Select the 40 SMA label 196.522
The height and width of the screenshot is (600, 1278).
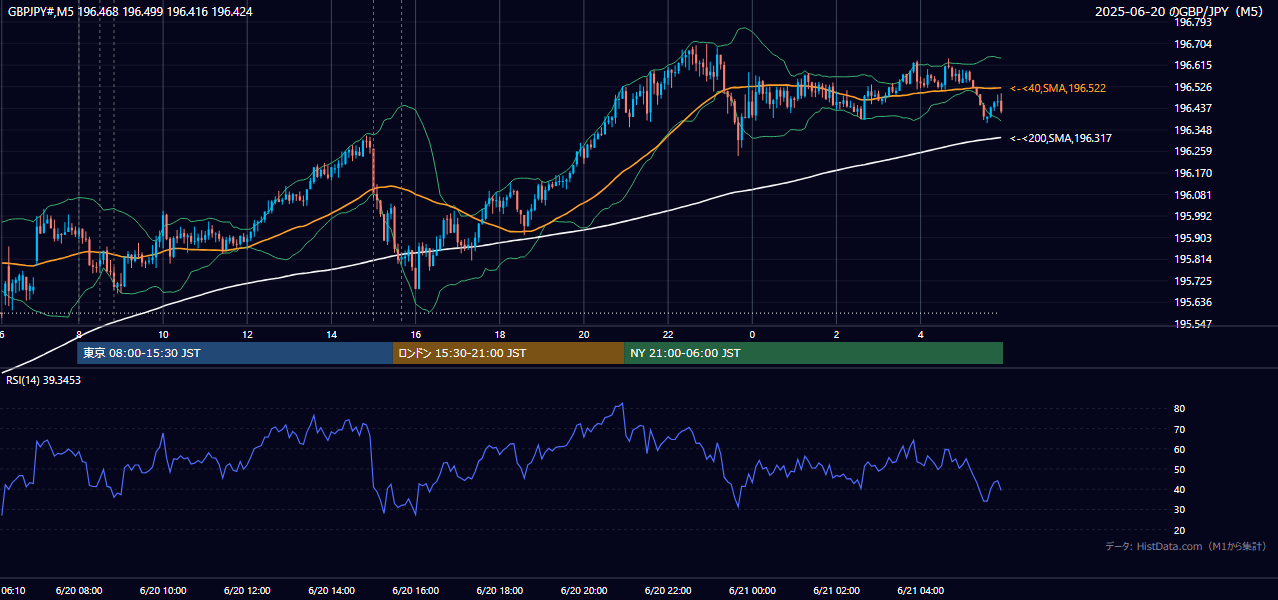(x=1058, y=88)
